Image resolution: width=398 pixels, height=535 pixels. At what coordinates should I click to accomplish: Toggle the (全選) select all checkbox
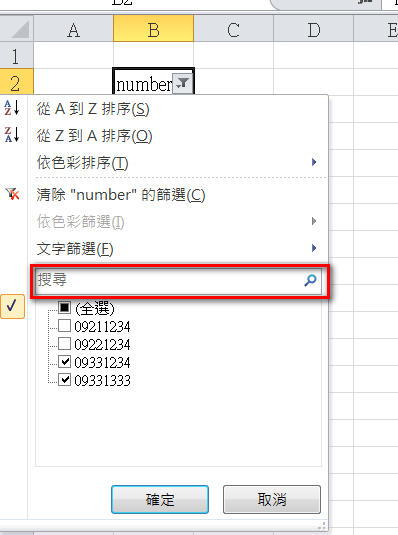[x=64, y=307]
